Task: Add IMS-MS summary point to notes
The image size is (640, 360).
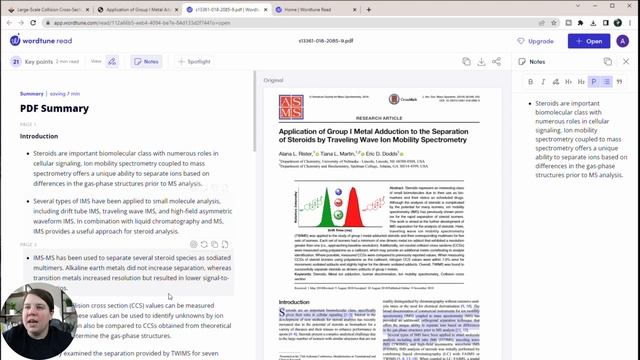Action: tap(225, 244)
